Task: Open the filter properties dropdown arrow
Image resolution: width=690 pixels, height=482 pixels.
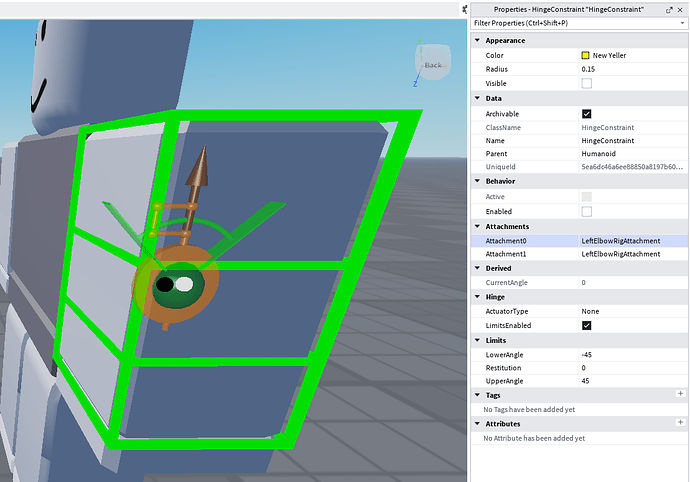Action: coord(683,23)
